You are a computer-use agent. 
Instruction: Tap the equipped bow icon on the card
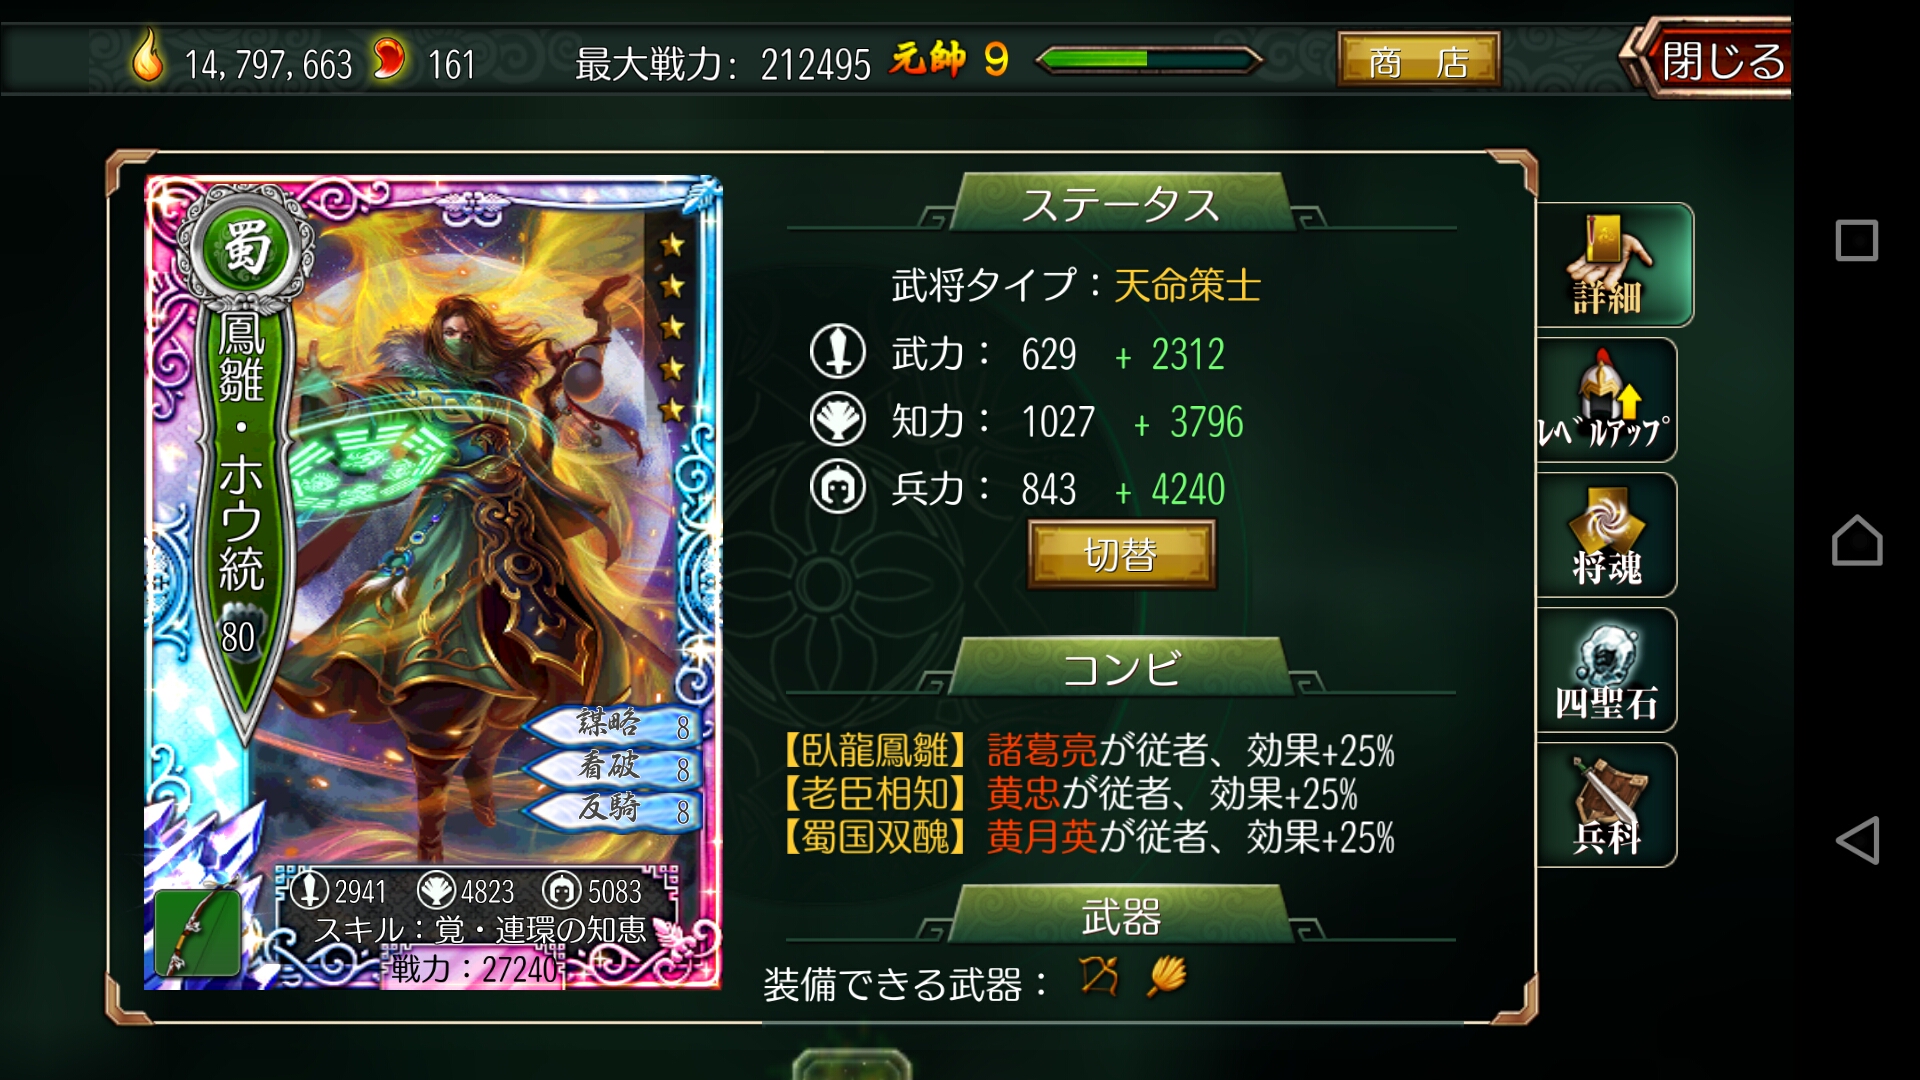[x=197, y=932]
